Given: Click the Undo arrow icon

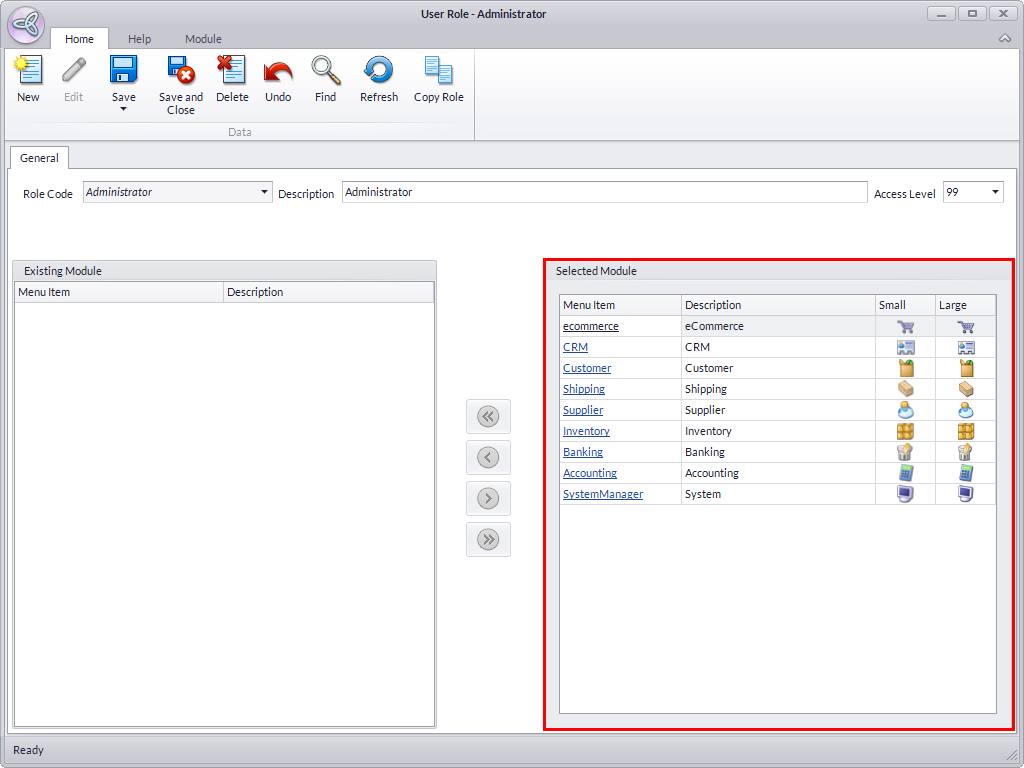Looking at the screenshot, I should [x=278, y=71].
